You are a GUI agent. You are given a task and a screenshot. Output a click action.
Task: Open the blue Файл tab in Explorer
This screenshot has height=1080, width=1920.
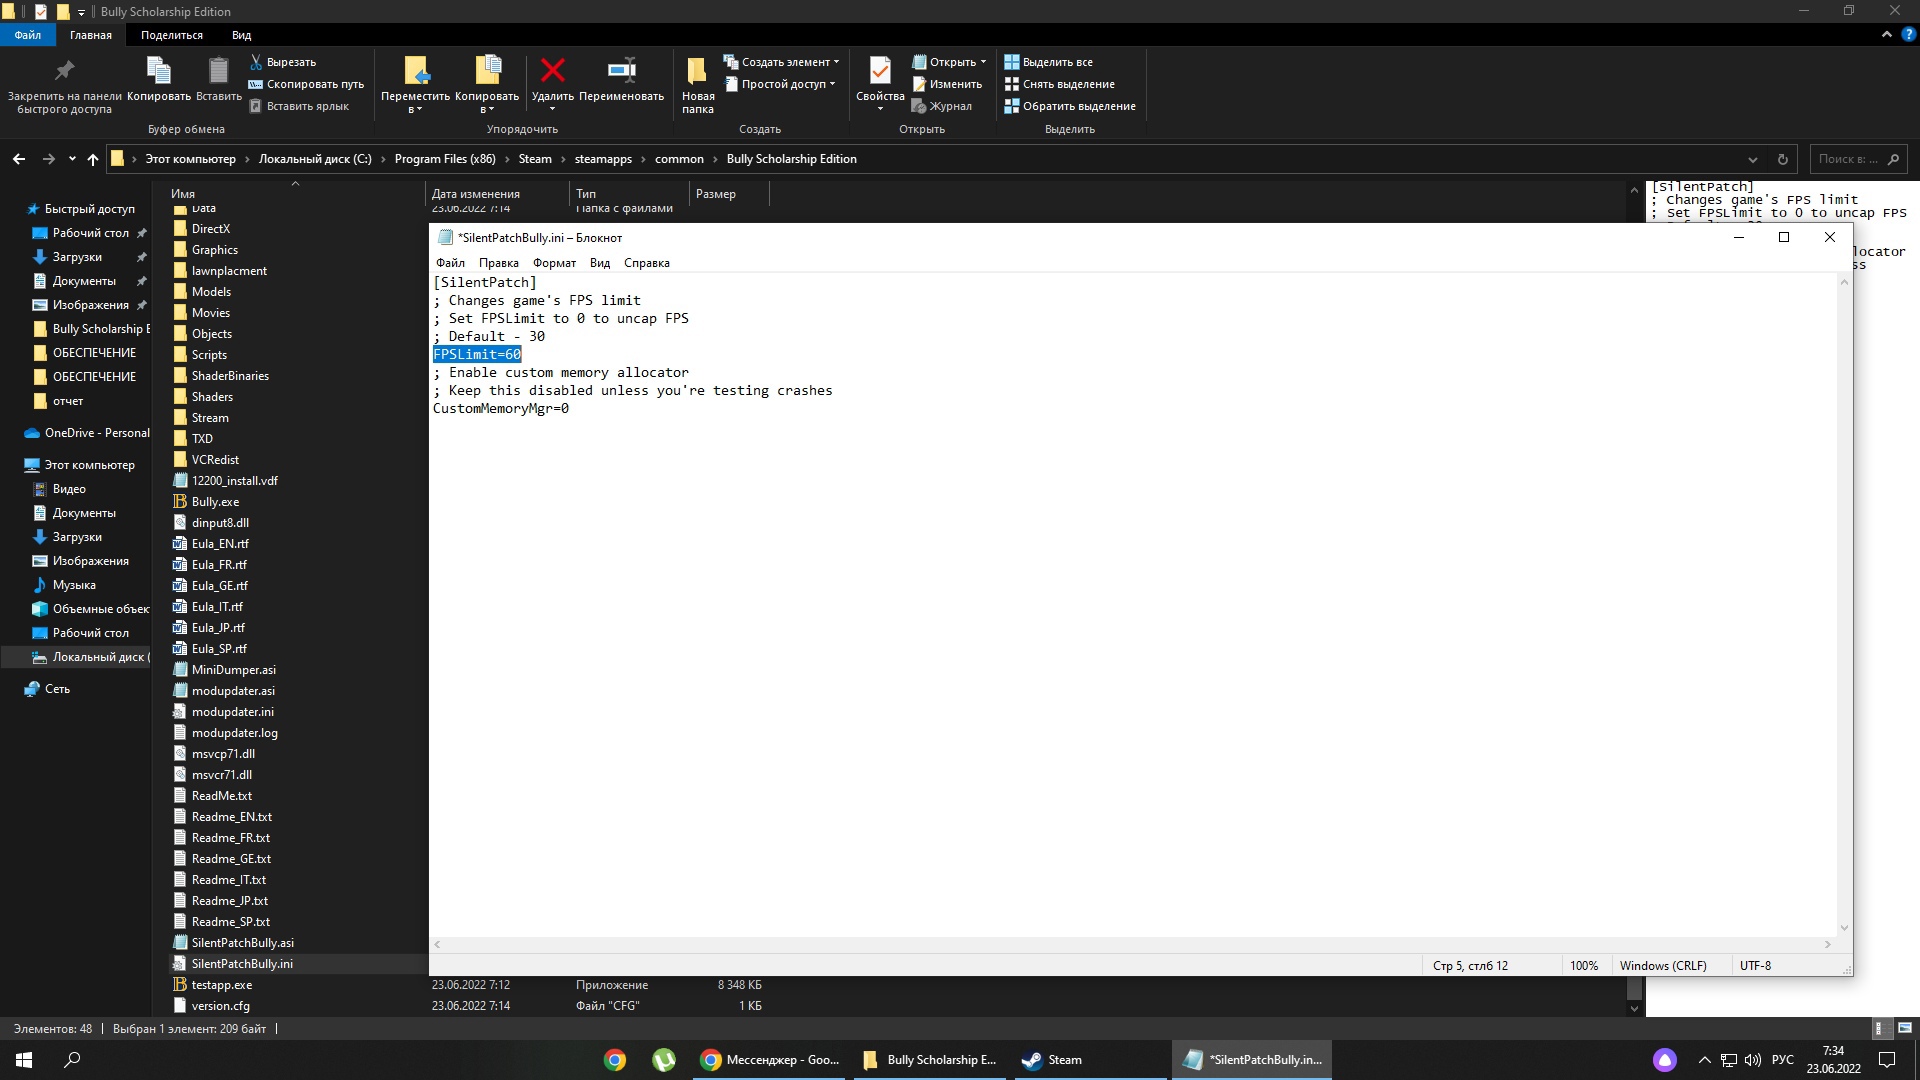coord(28,35)
